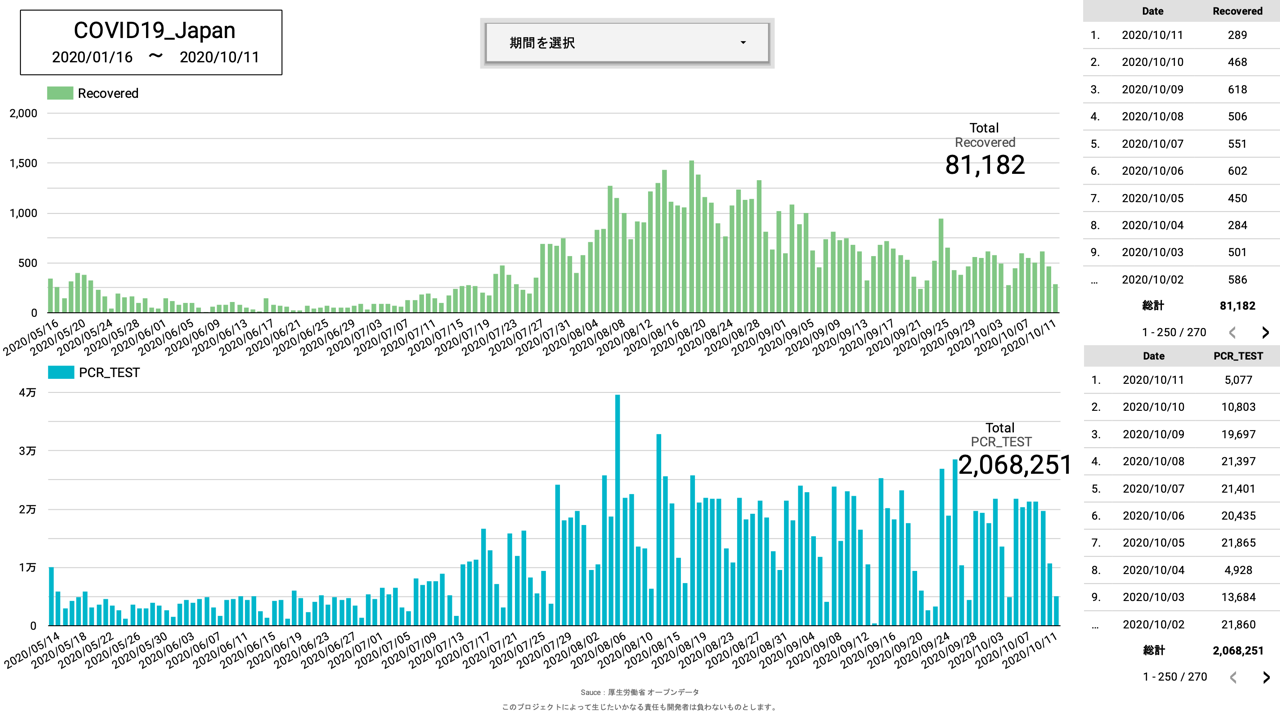Sort by the Recovered column header
This screenshot has width=1280, height=720.
[x=1237, y=11]
